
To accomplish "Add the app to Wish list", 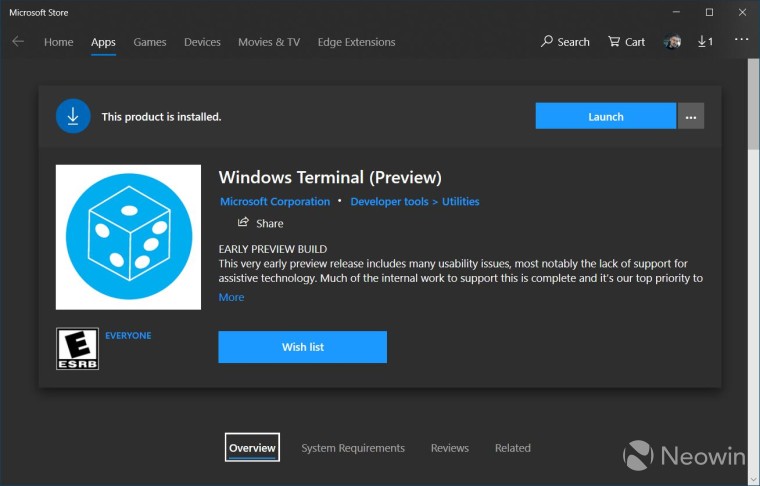I will coord(302,347).
